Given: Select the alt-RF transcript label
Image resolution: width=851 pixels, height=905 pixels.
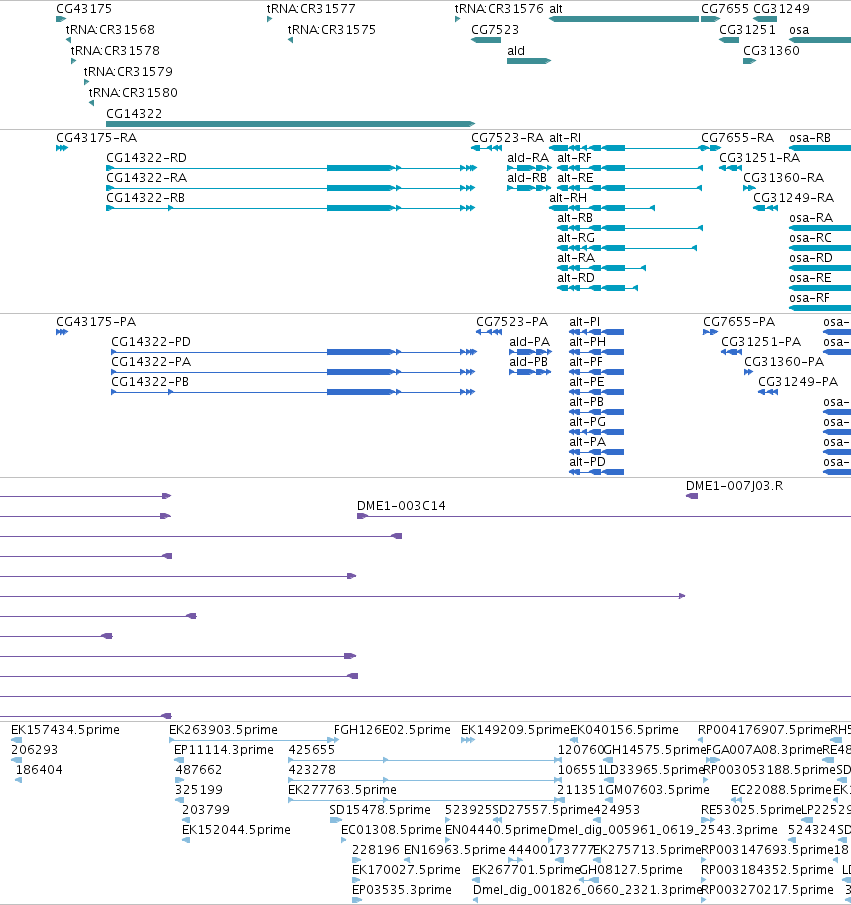Looking at the screenshot, I should [574, 158].
